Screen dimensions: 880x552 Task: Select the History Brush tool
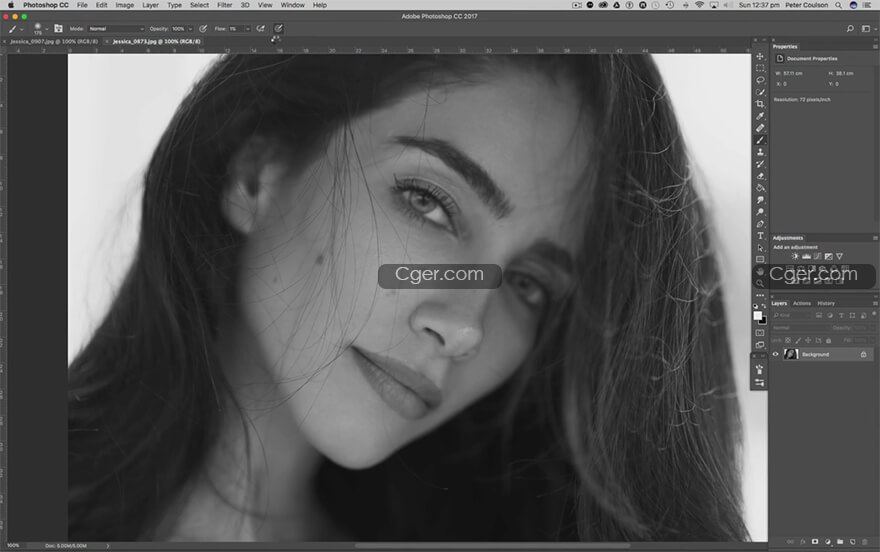coord(760,164)
